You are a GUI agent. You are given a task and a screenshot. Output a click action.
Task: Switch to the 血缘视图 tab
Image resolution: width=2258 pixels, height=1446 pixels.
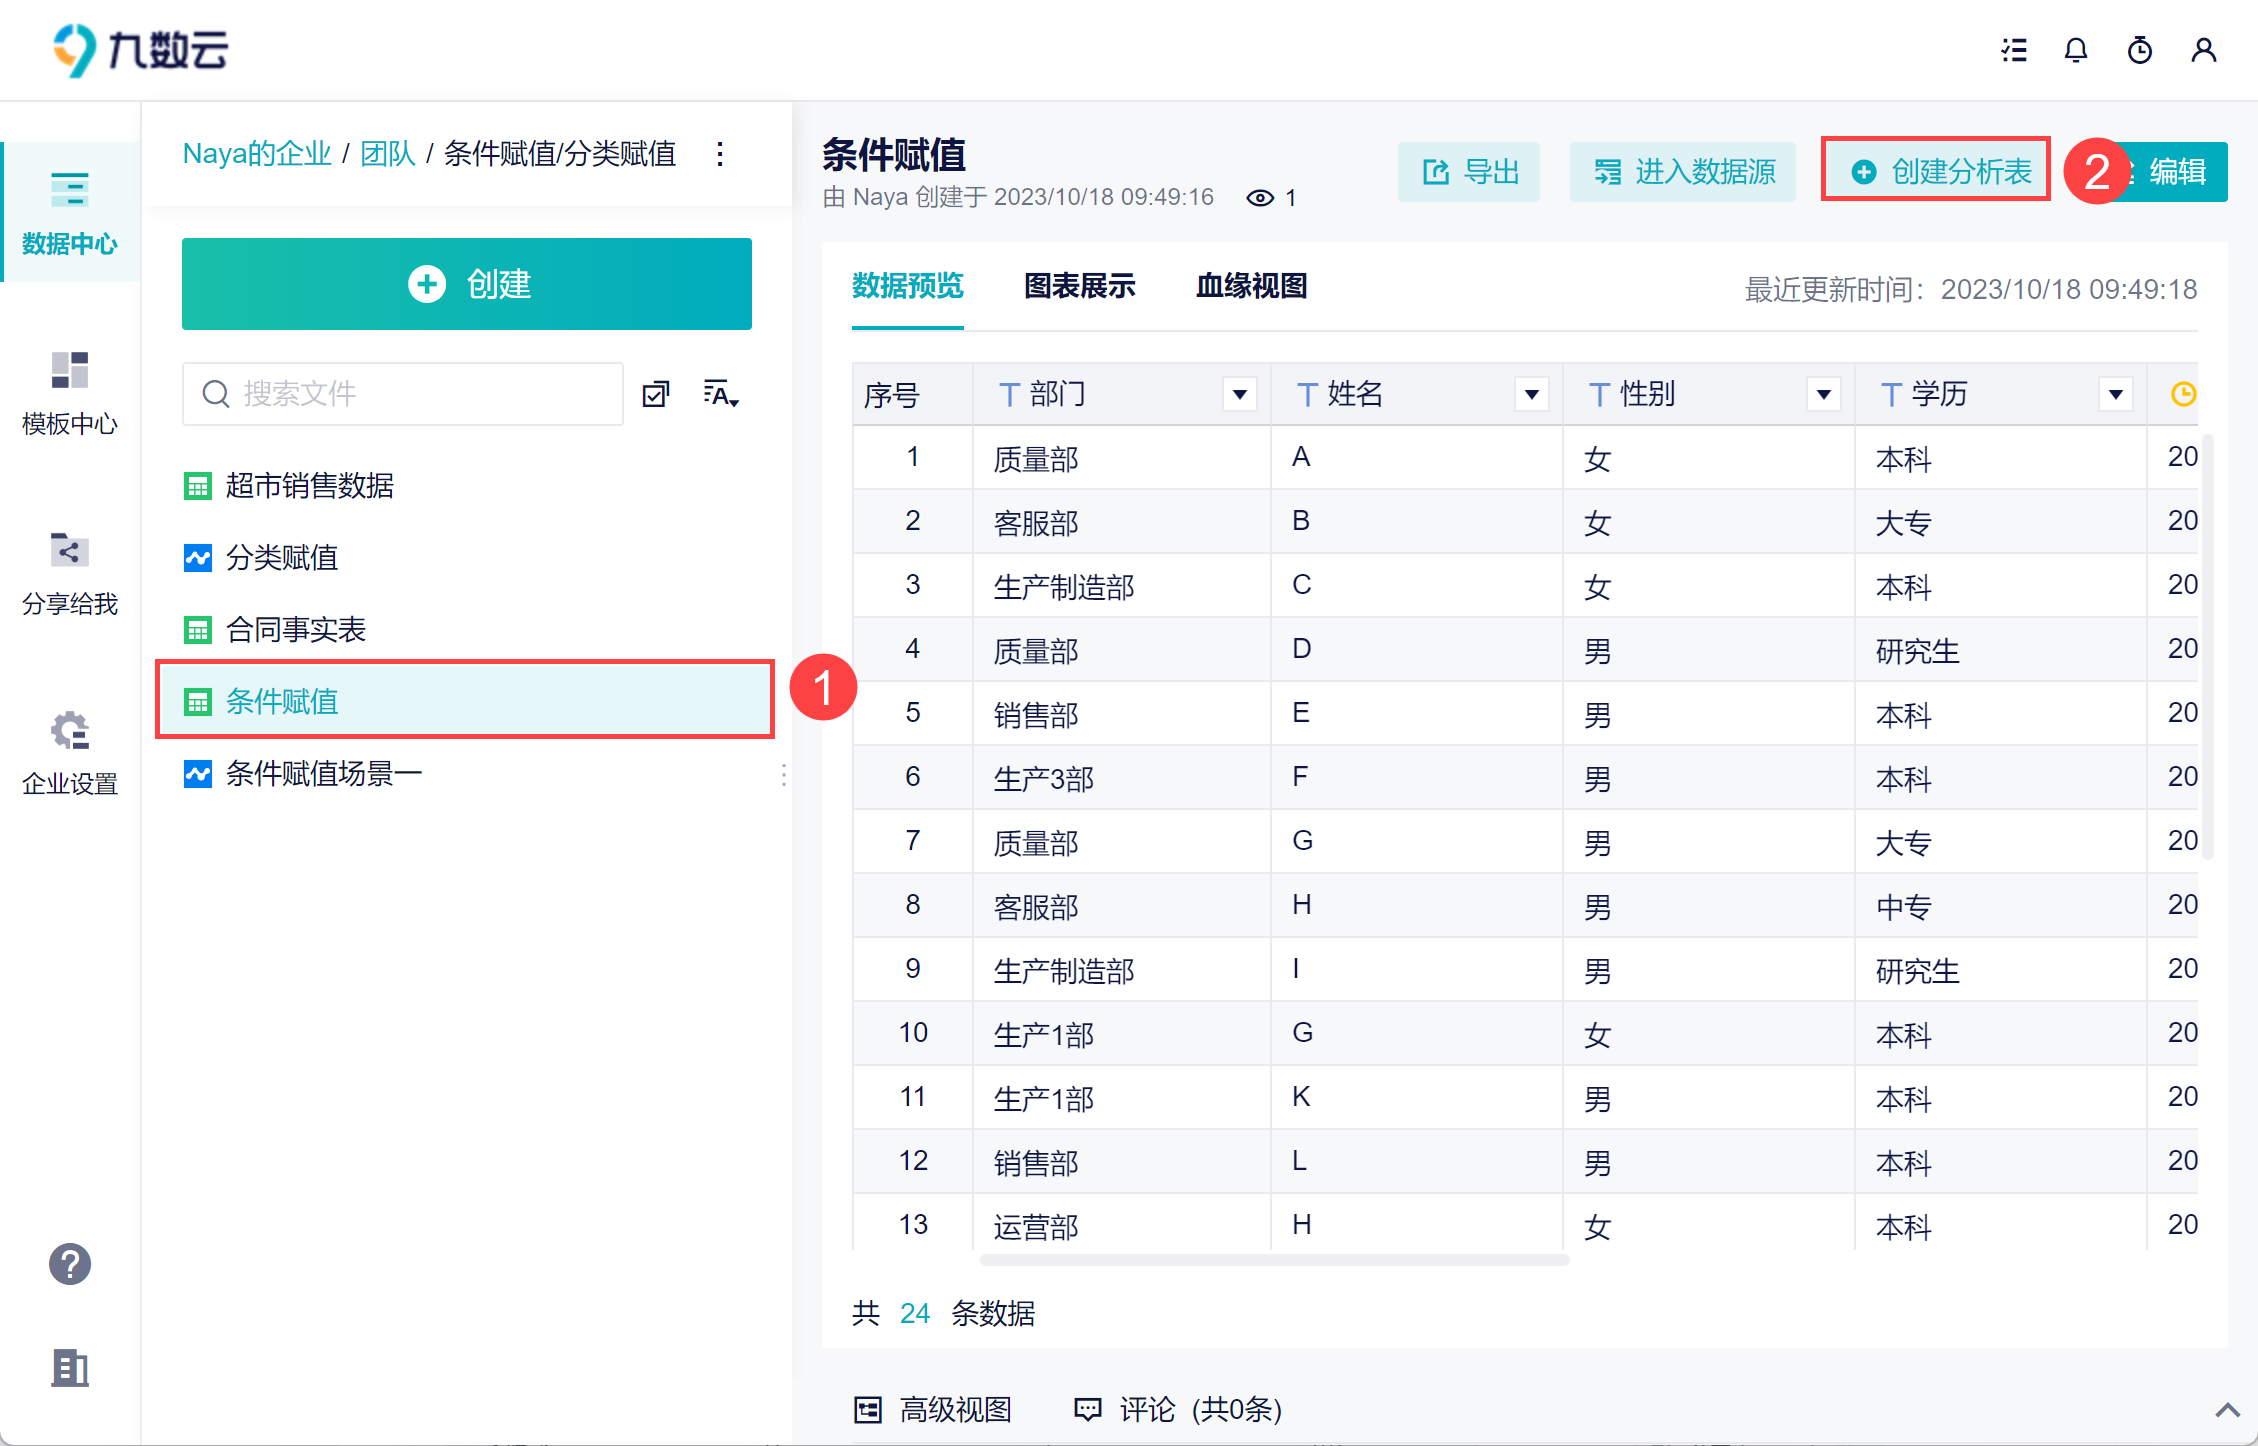coord(1251,287)
